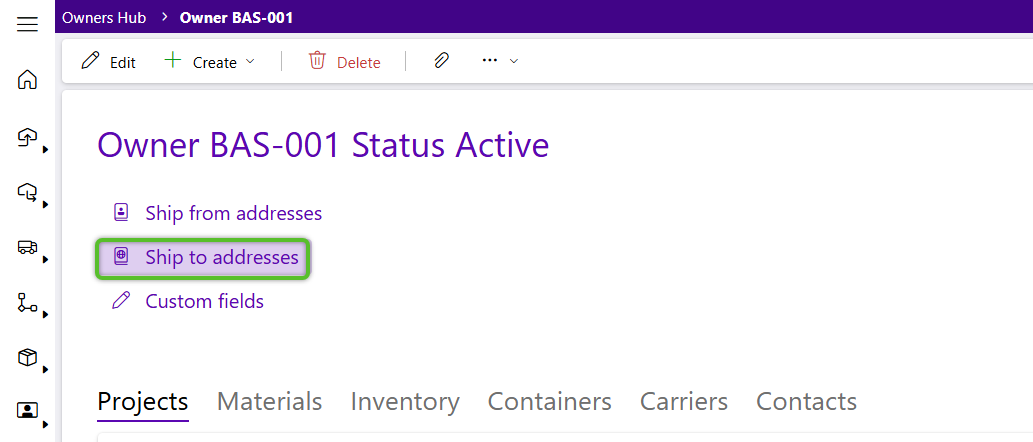
Task: Open the contact card sidebar icon
Action: click(27, 411)
